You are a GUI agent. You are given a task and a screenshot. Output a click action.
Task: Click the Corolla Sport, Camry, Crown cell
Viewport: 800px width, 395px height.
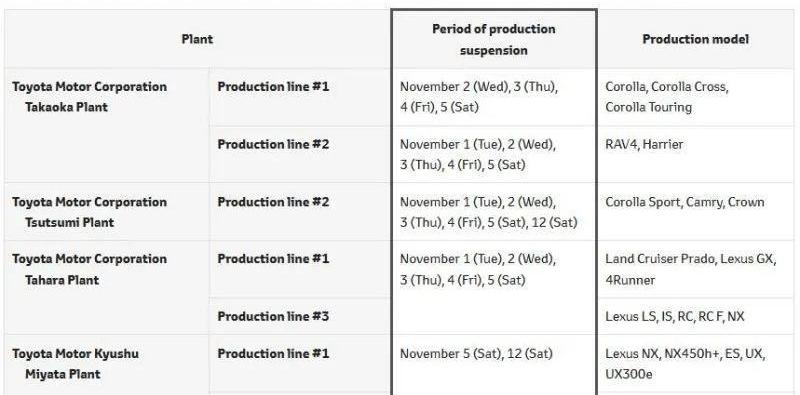tap(695, 212)
